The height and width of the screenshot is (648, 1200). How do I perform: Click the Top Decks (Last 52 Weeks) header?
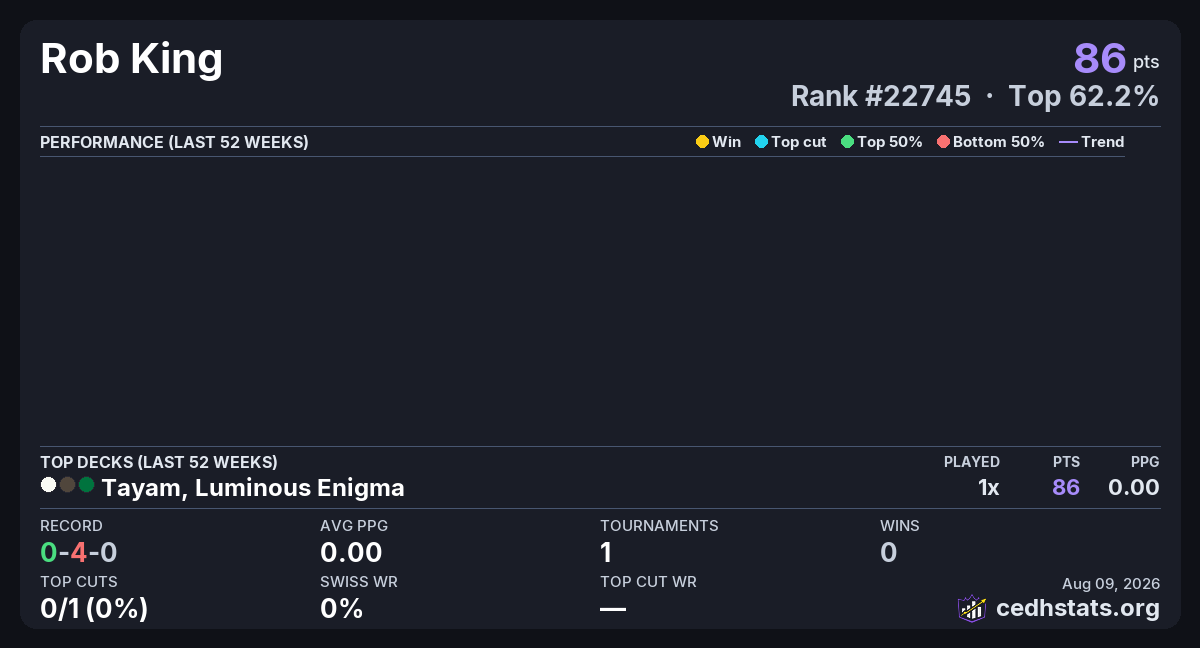[159, 462]
